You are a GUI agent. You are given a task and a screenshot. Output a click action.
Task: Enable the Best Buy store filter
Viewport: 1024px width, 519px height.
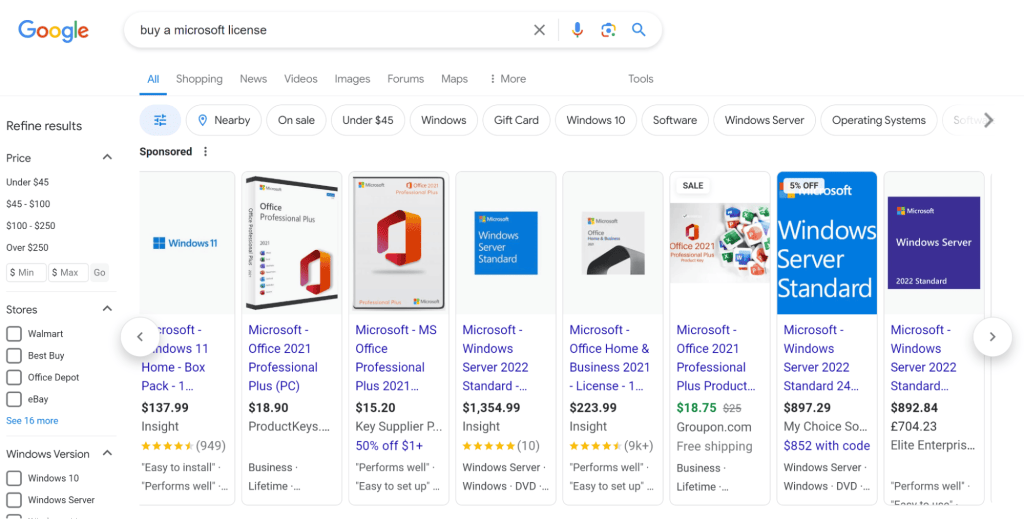(x=14, y=356)
